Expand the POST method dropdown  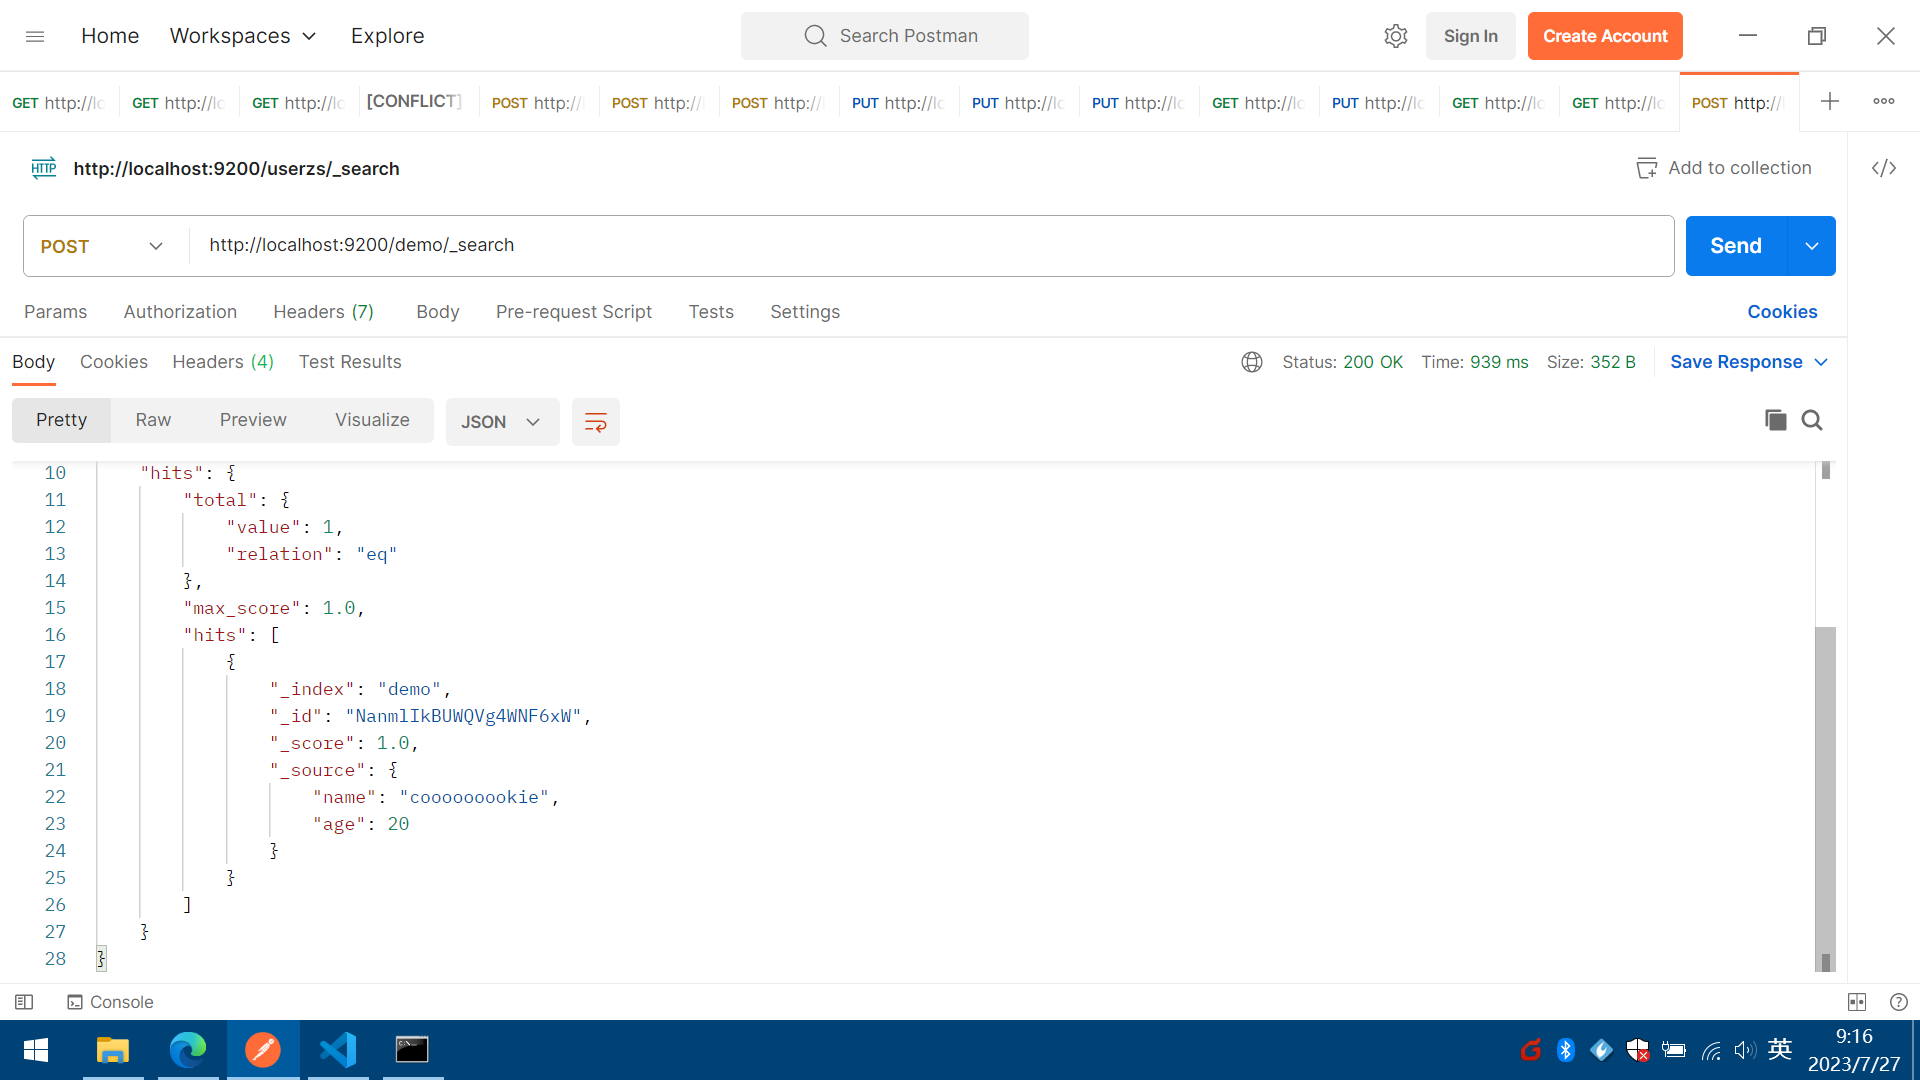click(102, 246)
